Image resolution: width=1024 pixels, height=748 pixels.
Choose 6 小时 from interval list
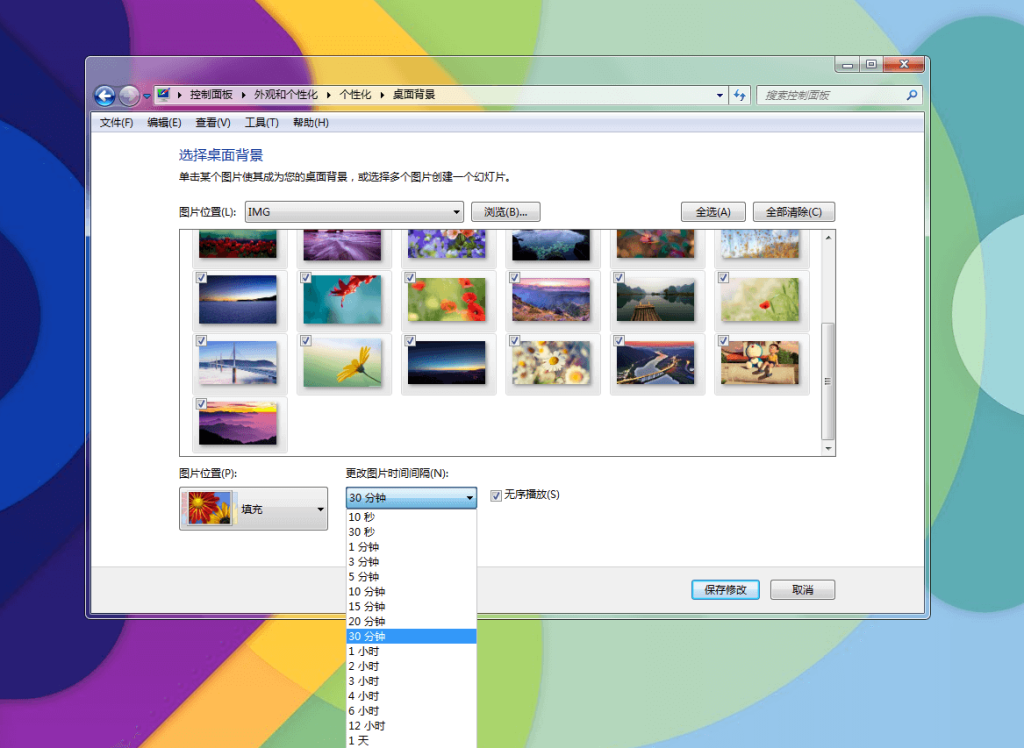coord(411,711)
